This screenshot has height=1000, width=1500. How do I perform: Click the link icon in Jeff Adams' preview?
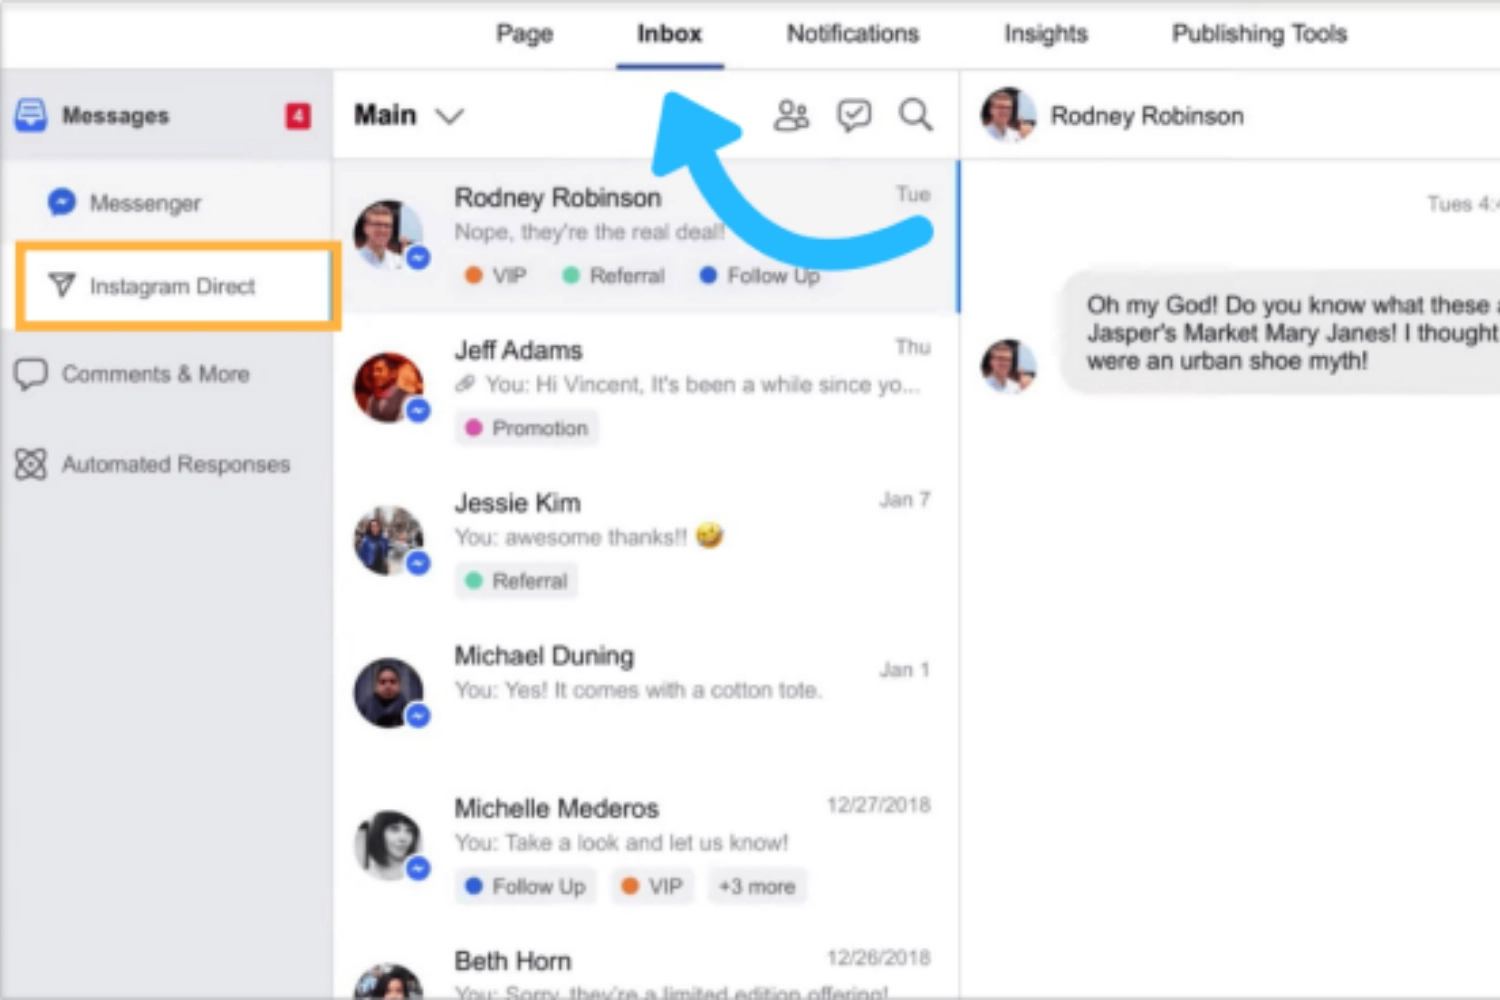464,384
